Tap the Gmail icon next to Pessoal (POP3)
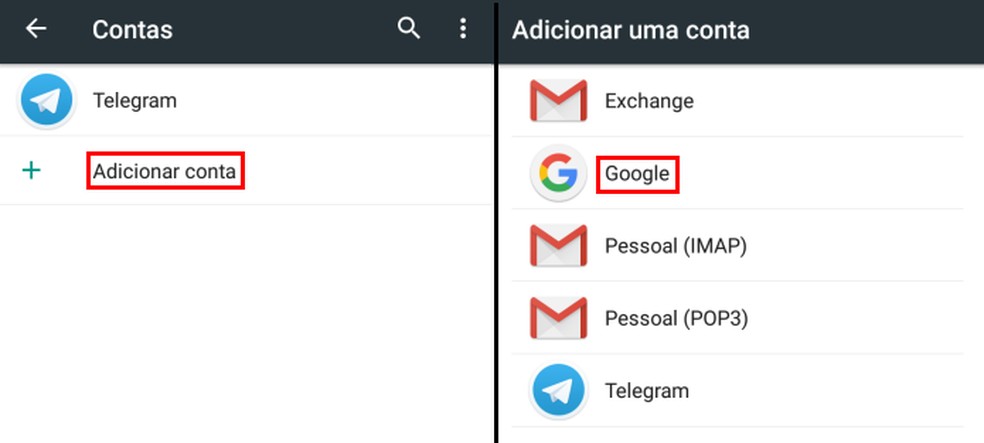Screen dimensions: 984x443 pyautogui.click(x=557, y=318)
